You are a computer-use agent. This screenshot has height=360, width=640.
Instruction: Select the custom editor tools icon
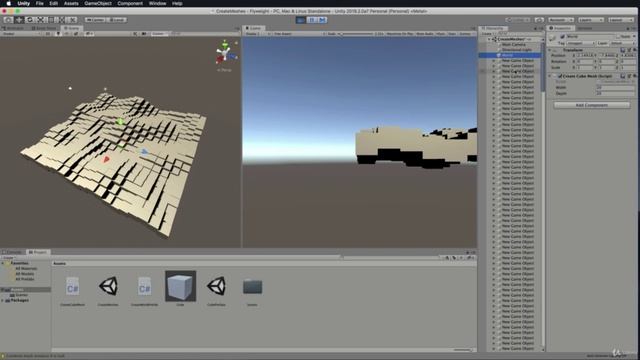[x=72, y=20]
